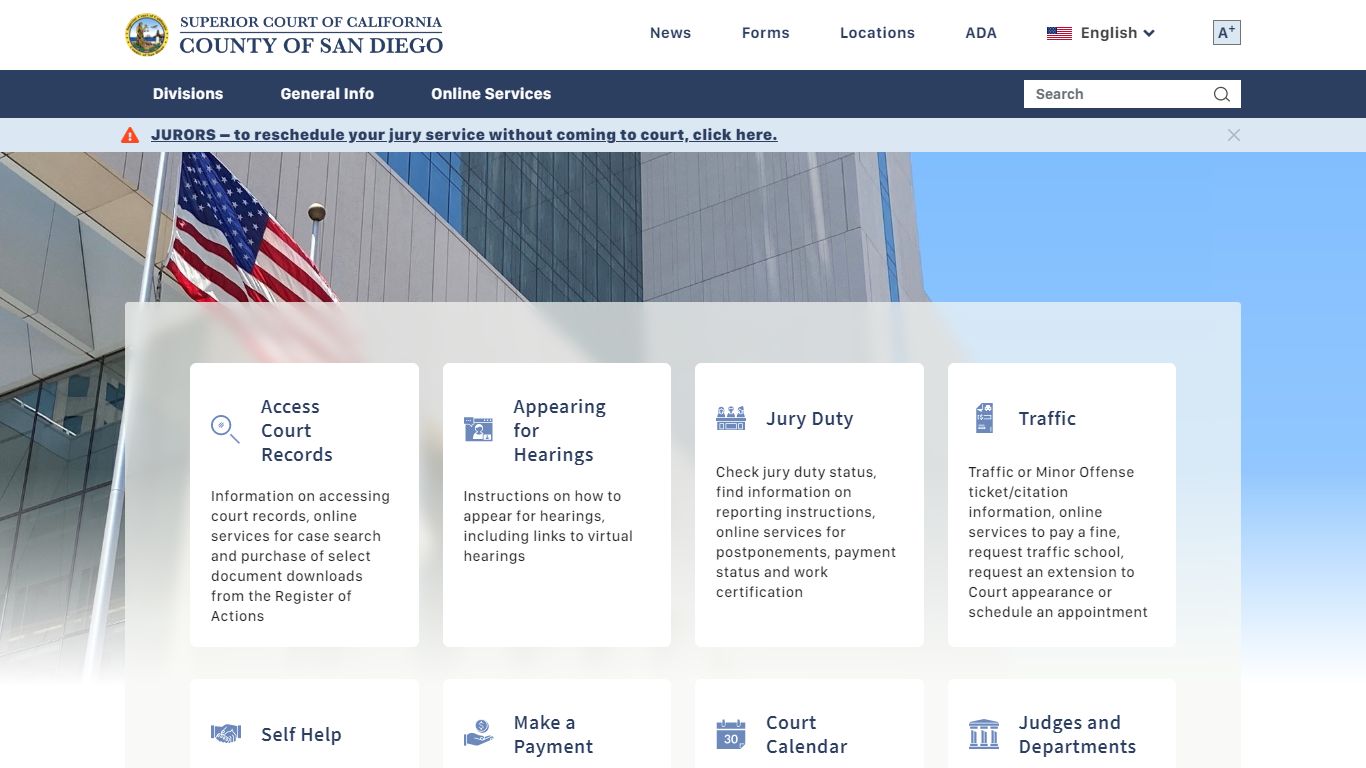This screenshot has height=768, width=1366.
Task: Click the Access Court Records description text
Action: 300,556
